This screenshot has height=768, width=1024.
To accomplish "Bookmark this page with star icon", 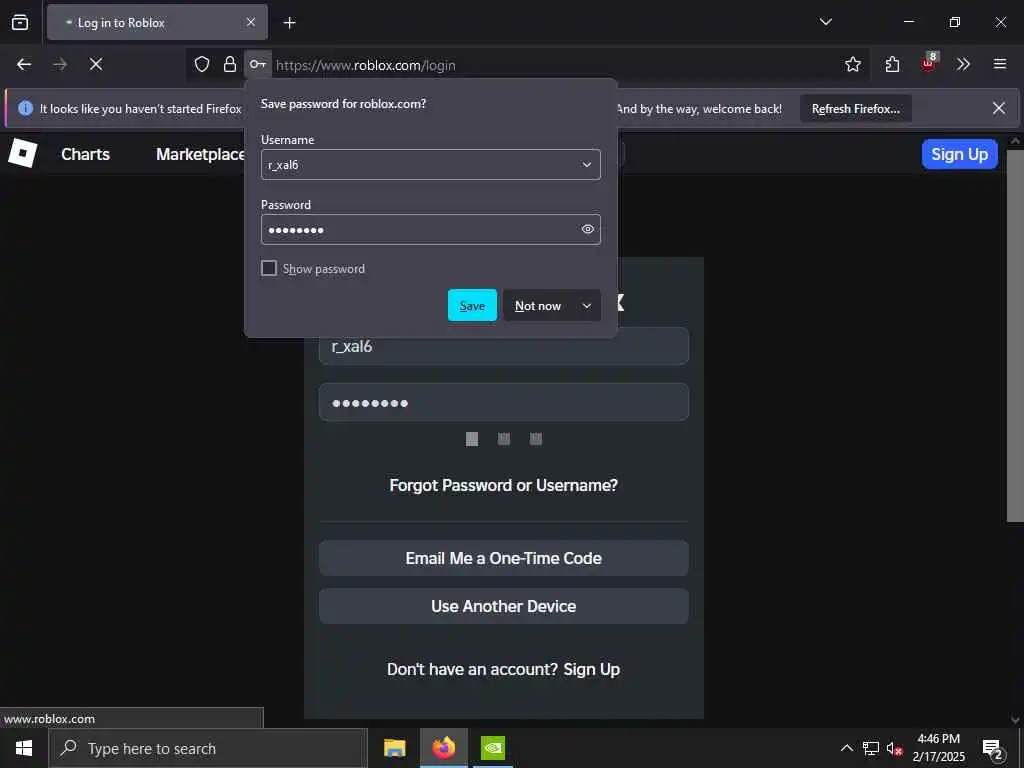I will 853,64.
